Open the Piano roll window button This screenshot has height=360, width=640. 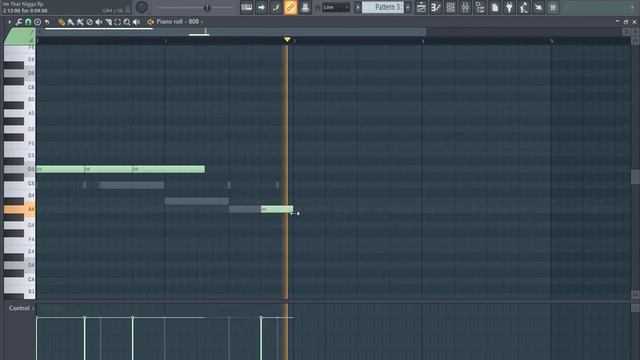pos(436,7)
